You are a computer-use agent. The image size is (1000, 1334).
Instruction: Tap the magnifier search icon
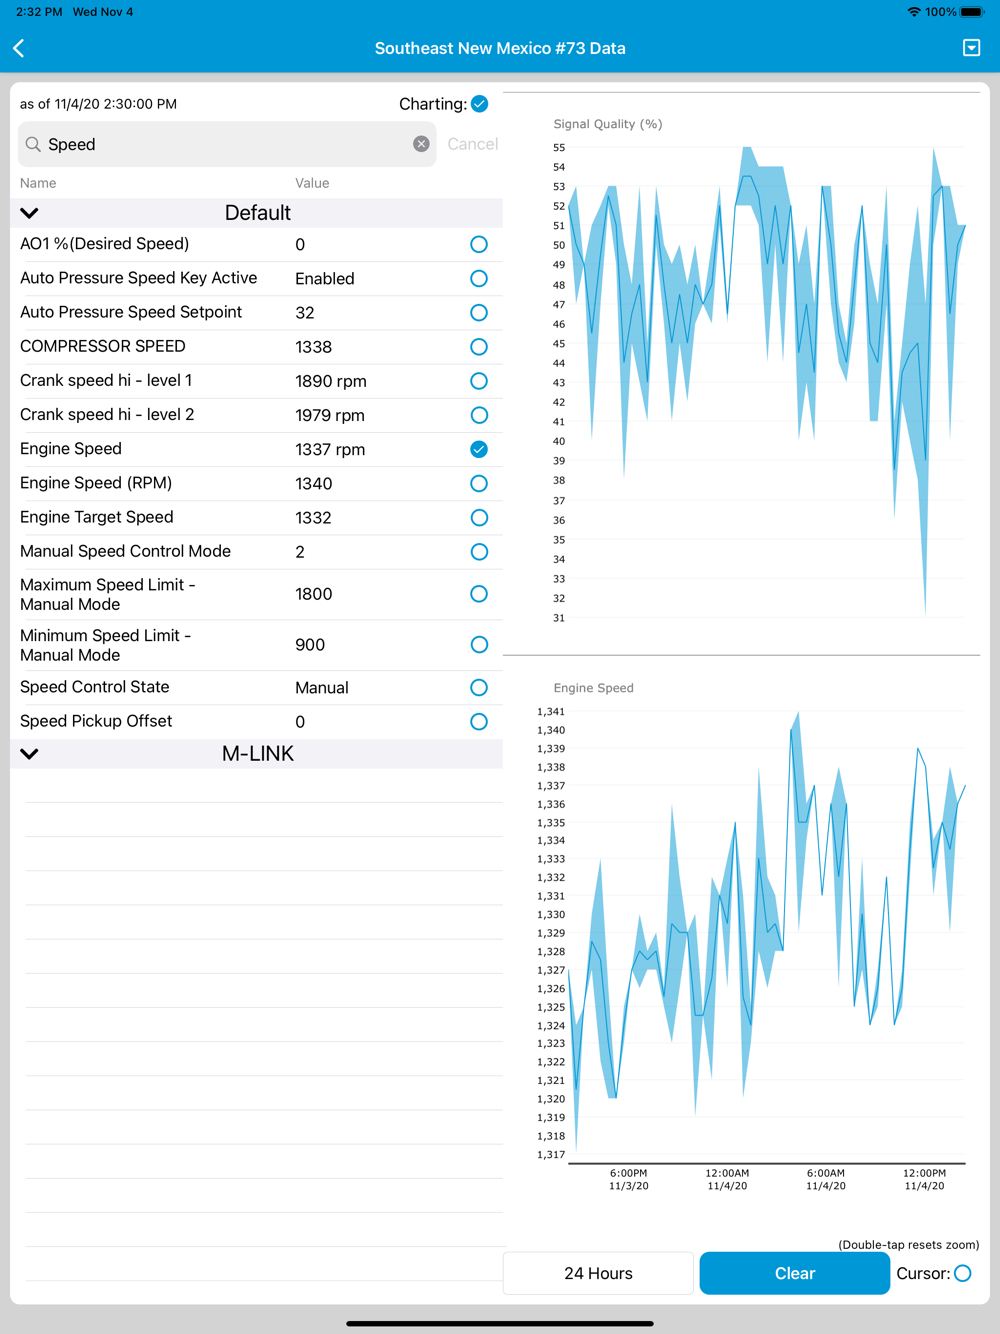coord(33,144)
